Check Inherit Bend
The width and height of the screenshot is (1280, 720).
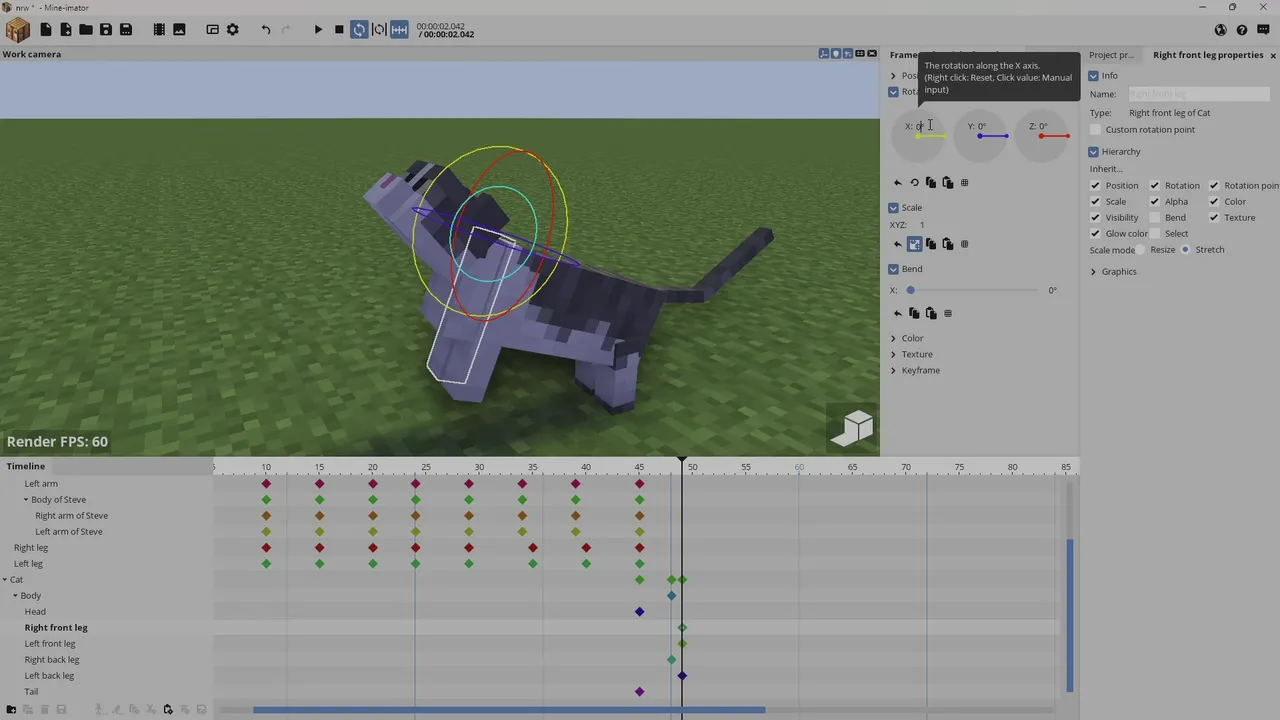(x=1154, y=218)
